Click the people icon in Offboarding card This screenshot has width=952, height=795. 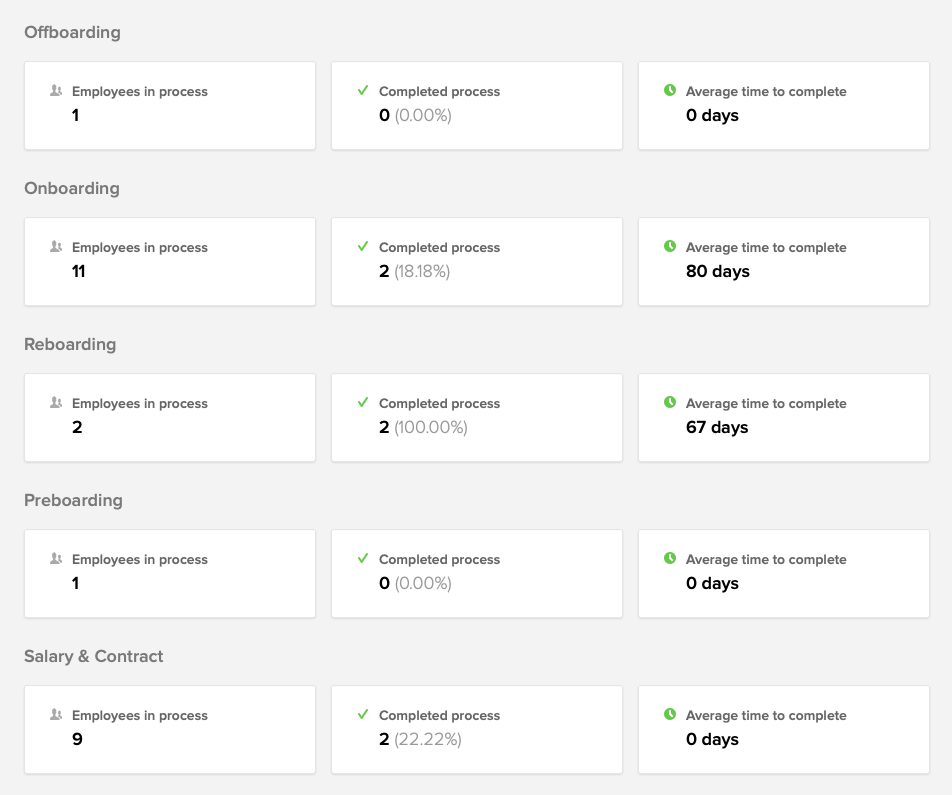(56, 90)
